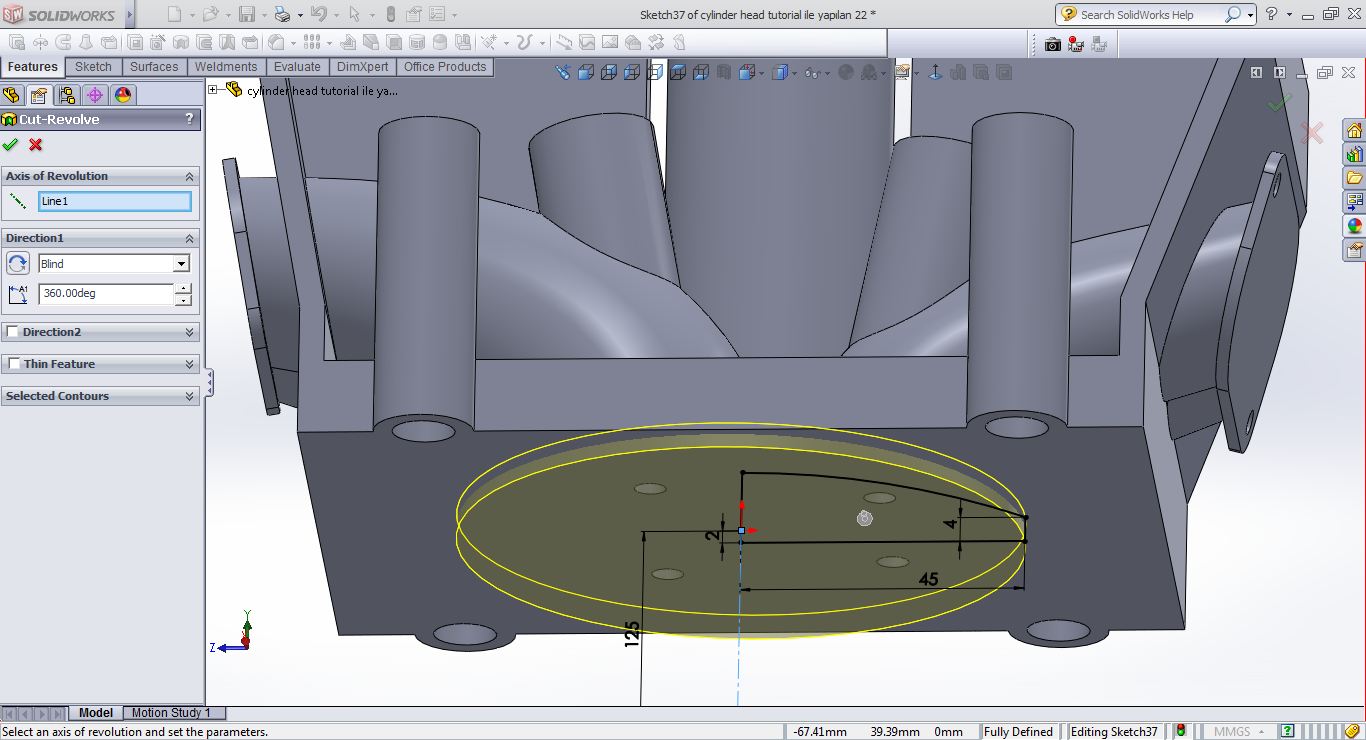Open the Design Library task pane icon

click(1354, 155)
